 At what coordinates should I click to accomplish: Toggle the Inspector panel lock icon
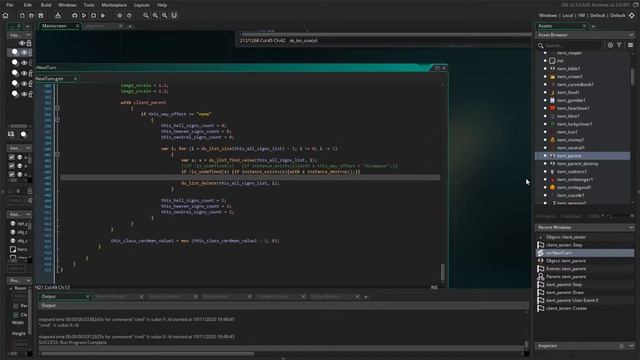622,346
